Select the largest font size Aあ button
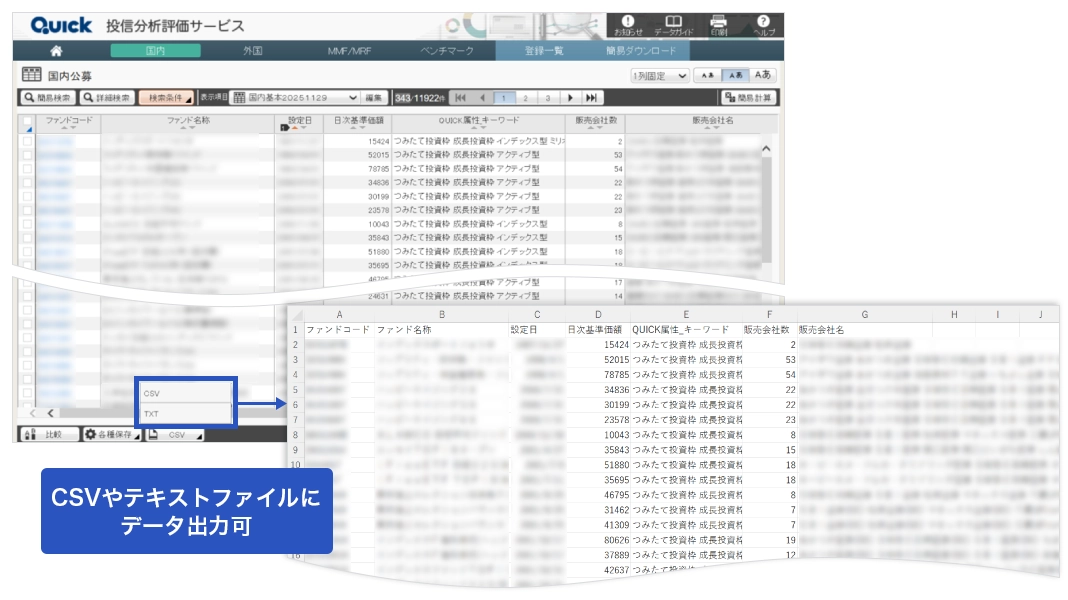Viewport: 1068px width, 600px height. (x=763, y=76)
